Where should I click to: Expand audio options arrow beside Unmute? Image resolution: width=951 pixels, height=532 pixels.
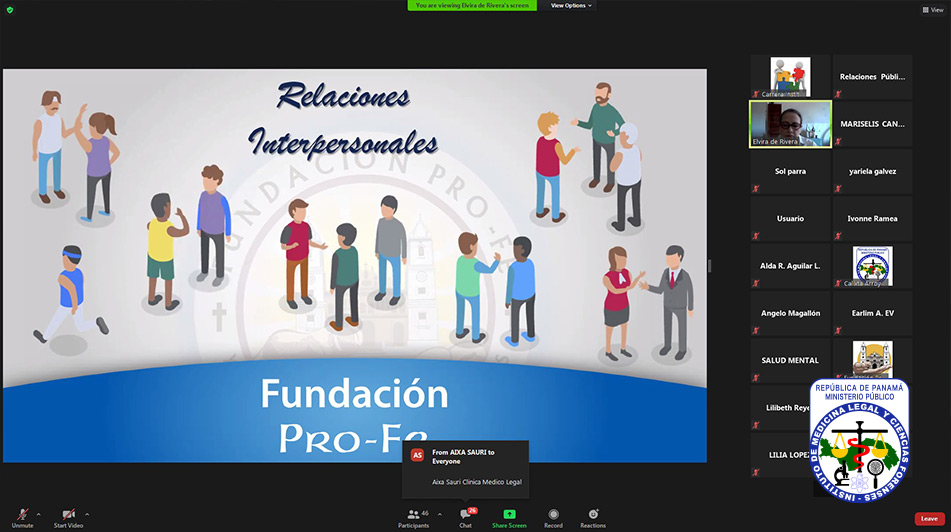tap(39, 514)
